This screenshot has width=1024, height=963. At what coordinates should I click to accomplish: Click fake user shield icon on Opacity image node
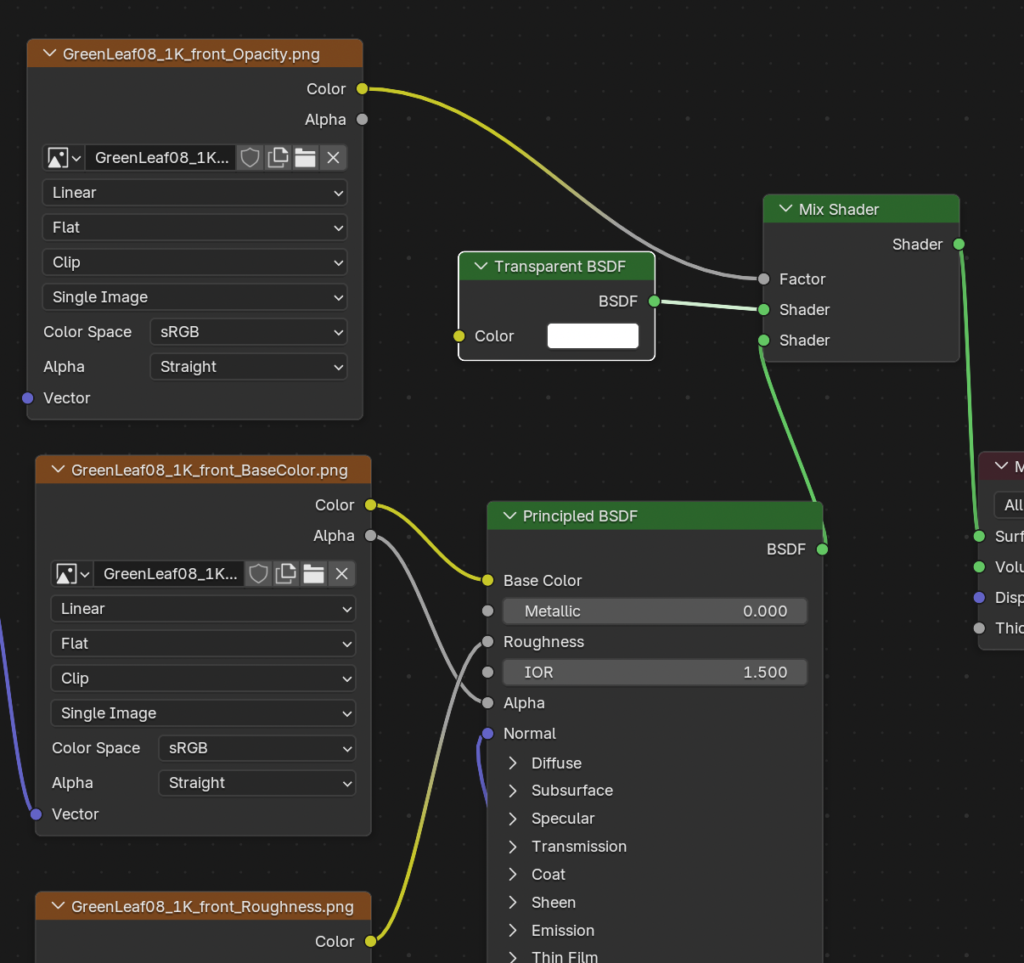point(250,158)
